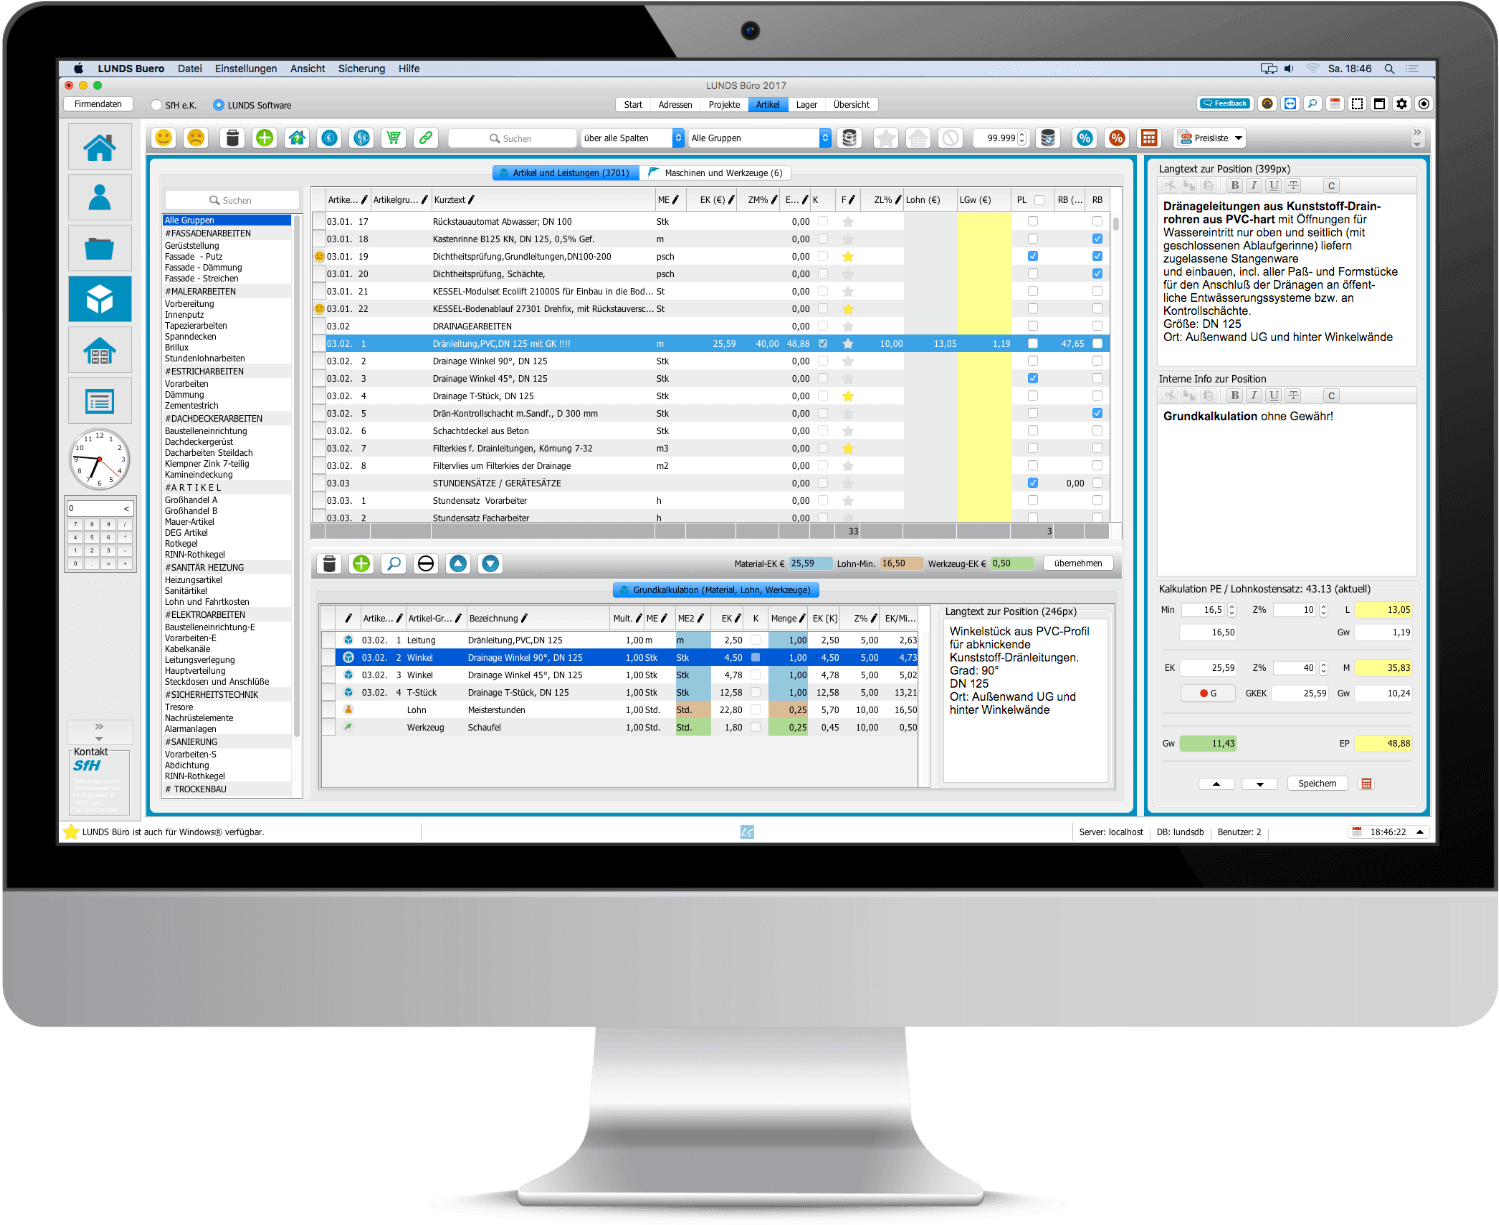Click the yellow L value field 13,05
This screenshot has width=1499, height=1225.
[1384, 610]
